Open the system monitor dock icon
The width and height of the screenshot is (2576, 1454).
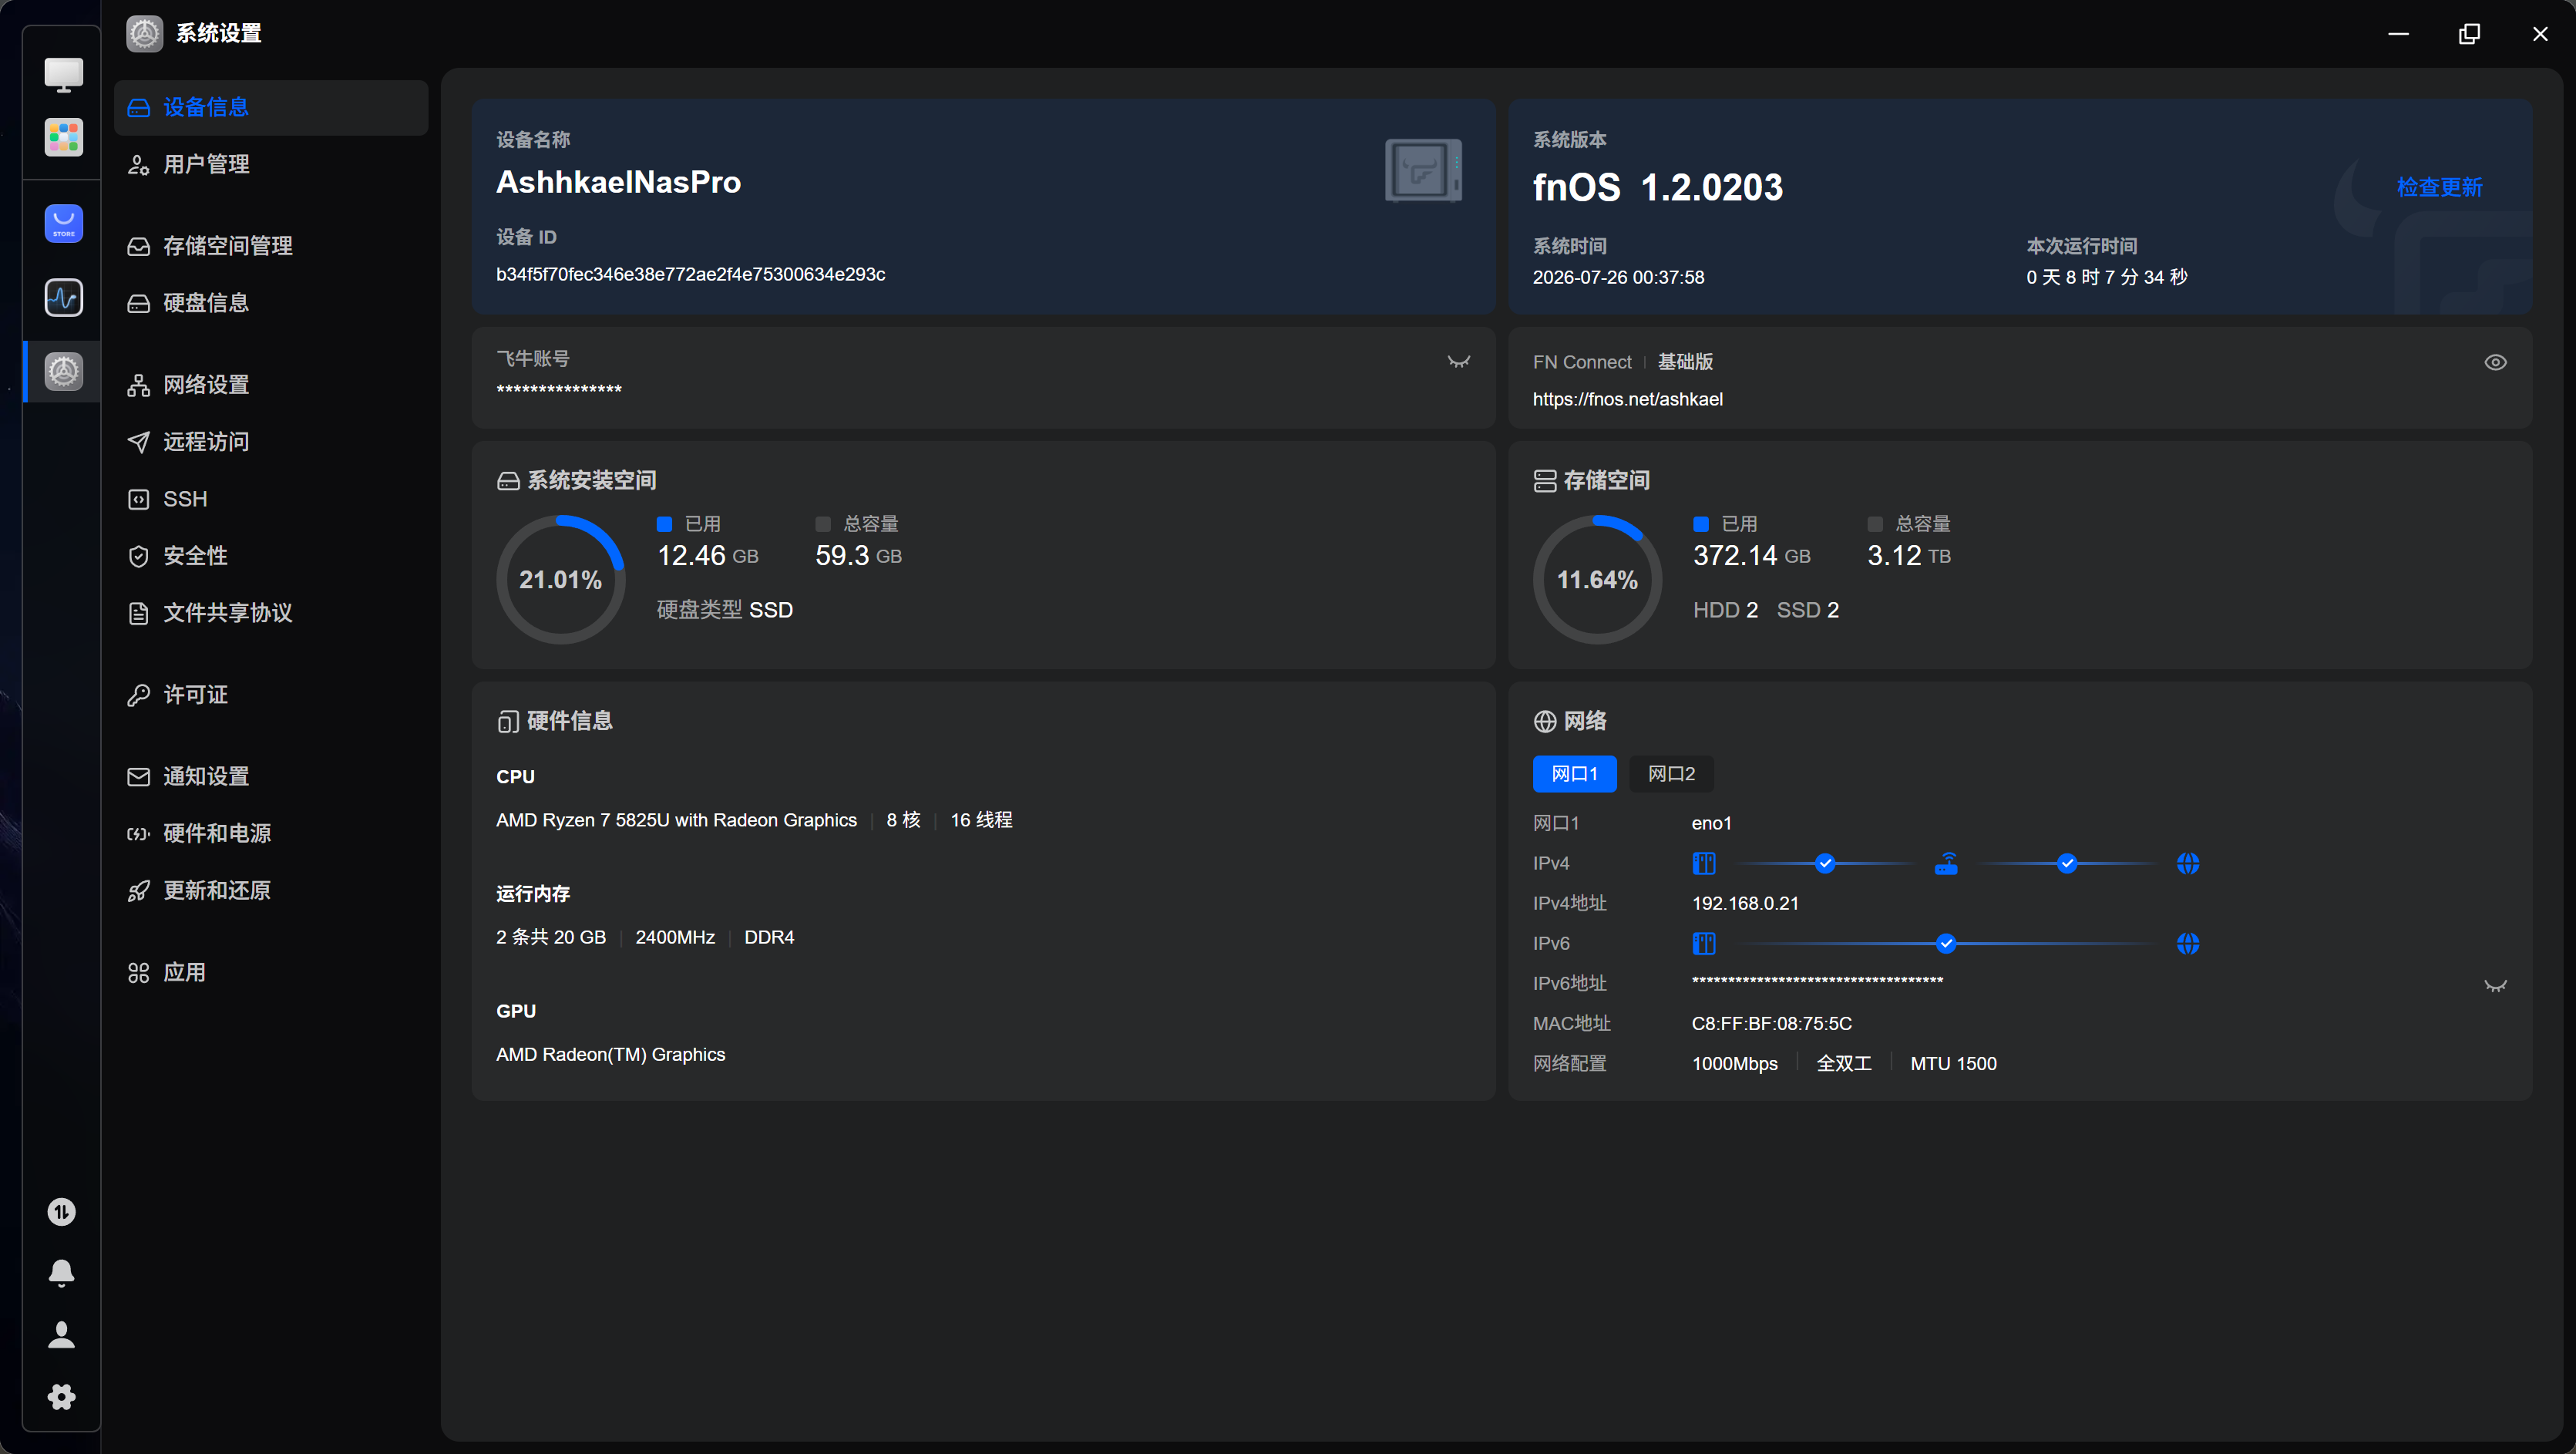point(63,298)
